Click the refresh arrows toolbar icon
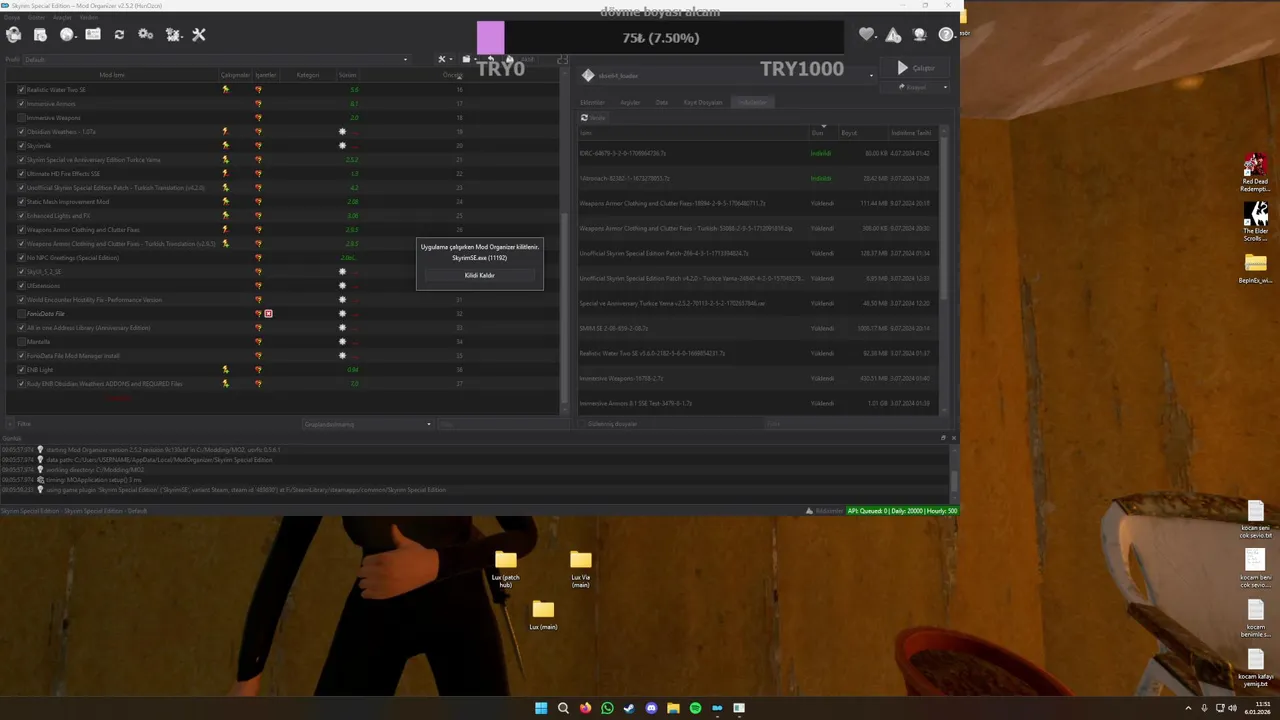The height and width of the screenshot is (720, 1280). (119, 35)
